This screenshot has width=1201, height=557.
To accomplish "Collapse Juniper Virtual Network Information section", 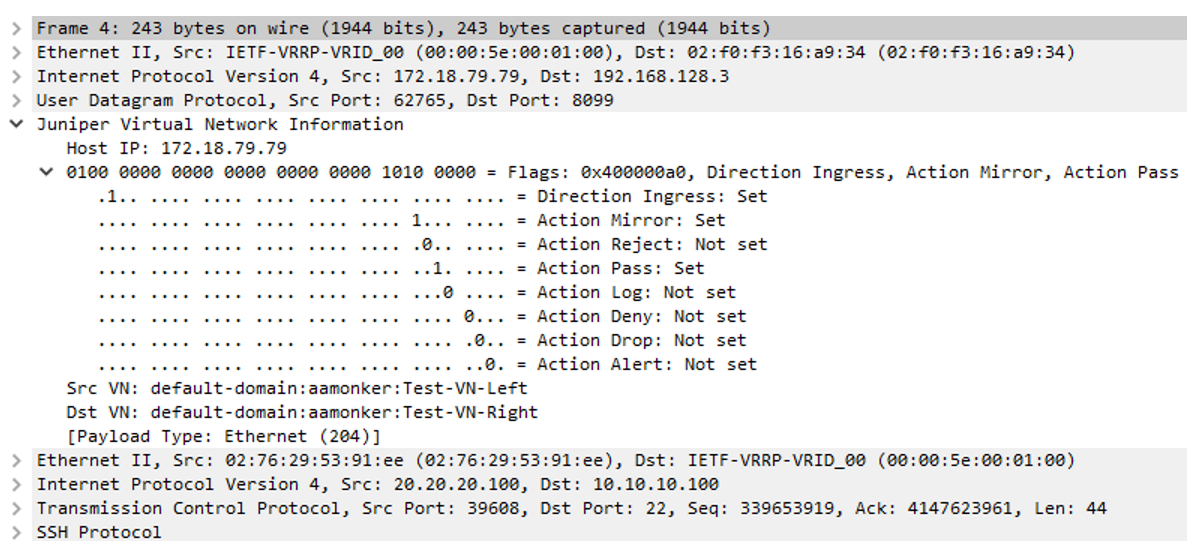I will tap(16, 124).
